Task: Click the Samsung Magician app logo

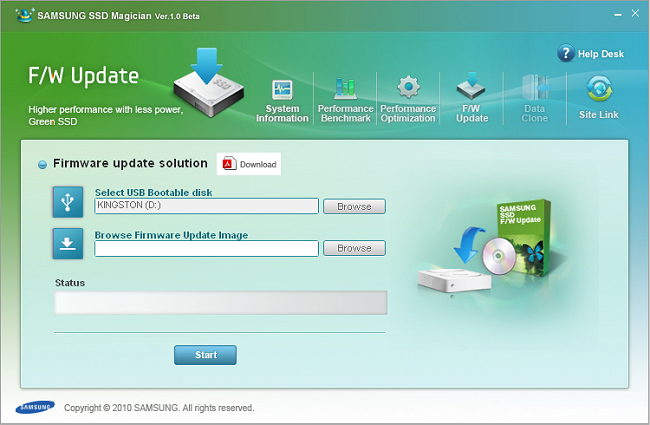Action: [x=24, y=15]
